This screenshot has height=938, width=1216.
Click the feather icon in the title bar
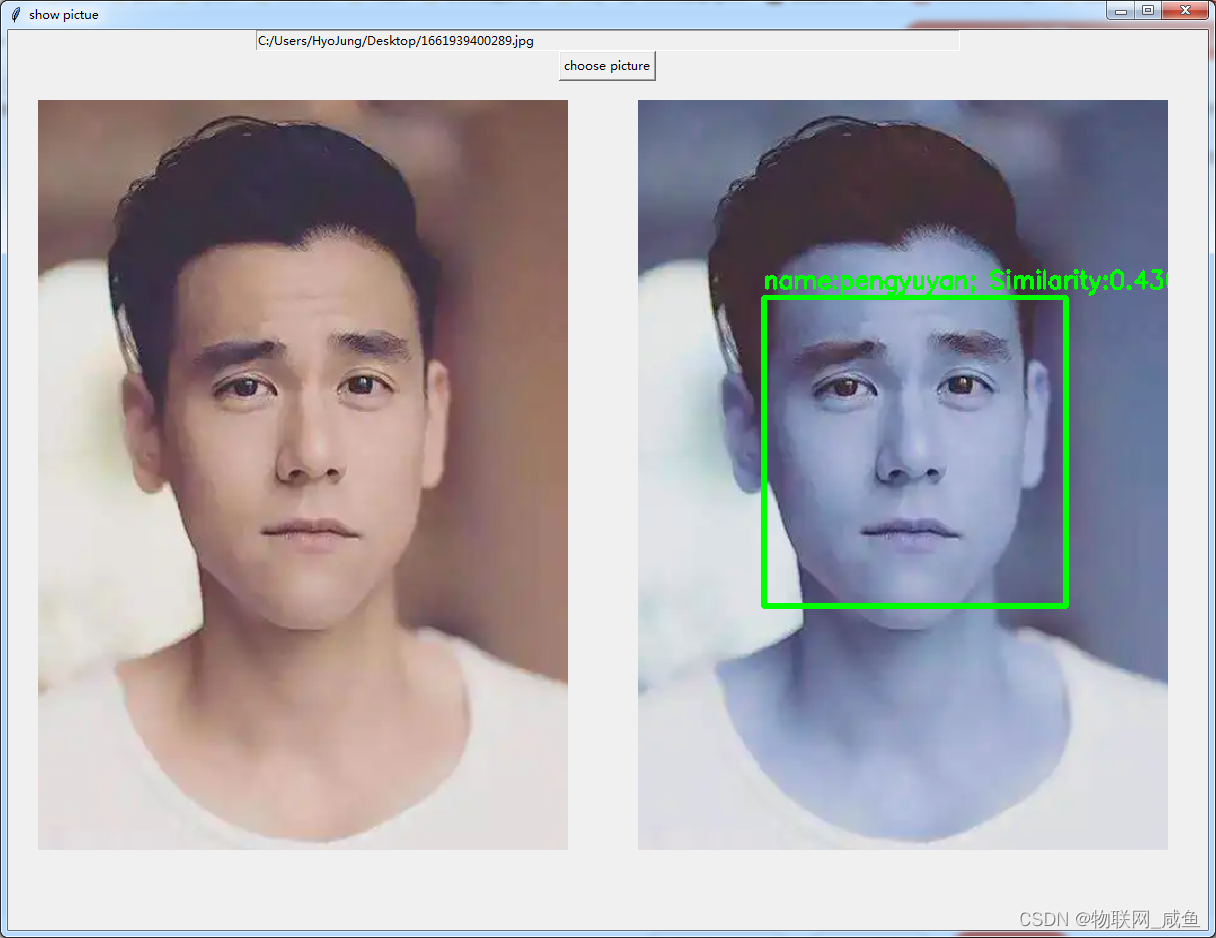pos(15,14)
